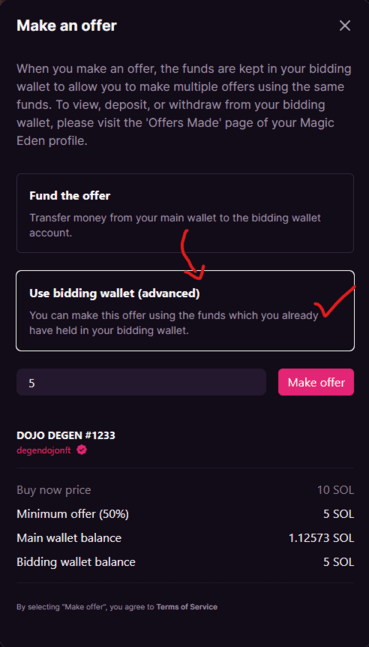369x647 pixels.
Task: Click the Buy now price label
Action: (x=54, y=490)
